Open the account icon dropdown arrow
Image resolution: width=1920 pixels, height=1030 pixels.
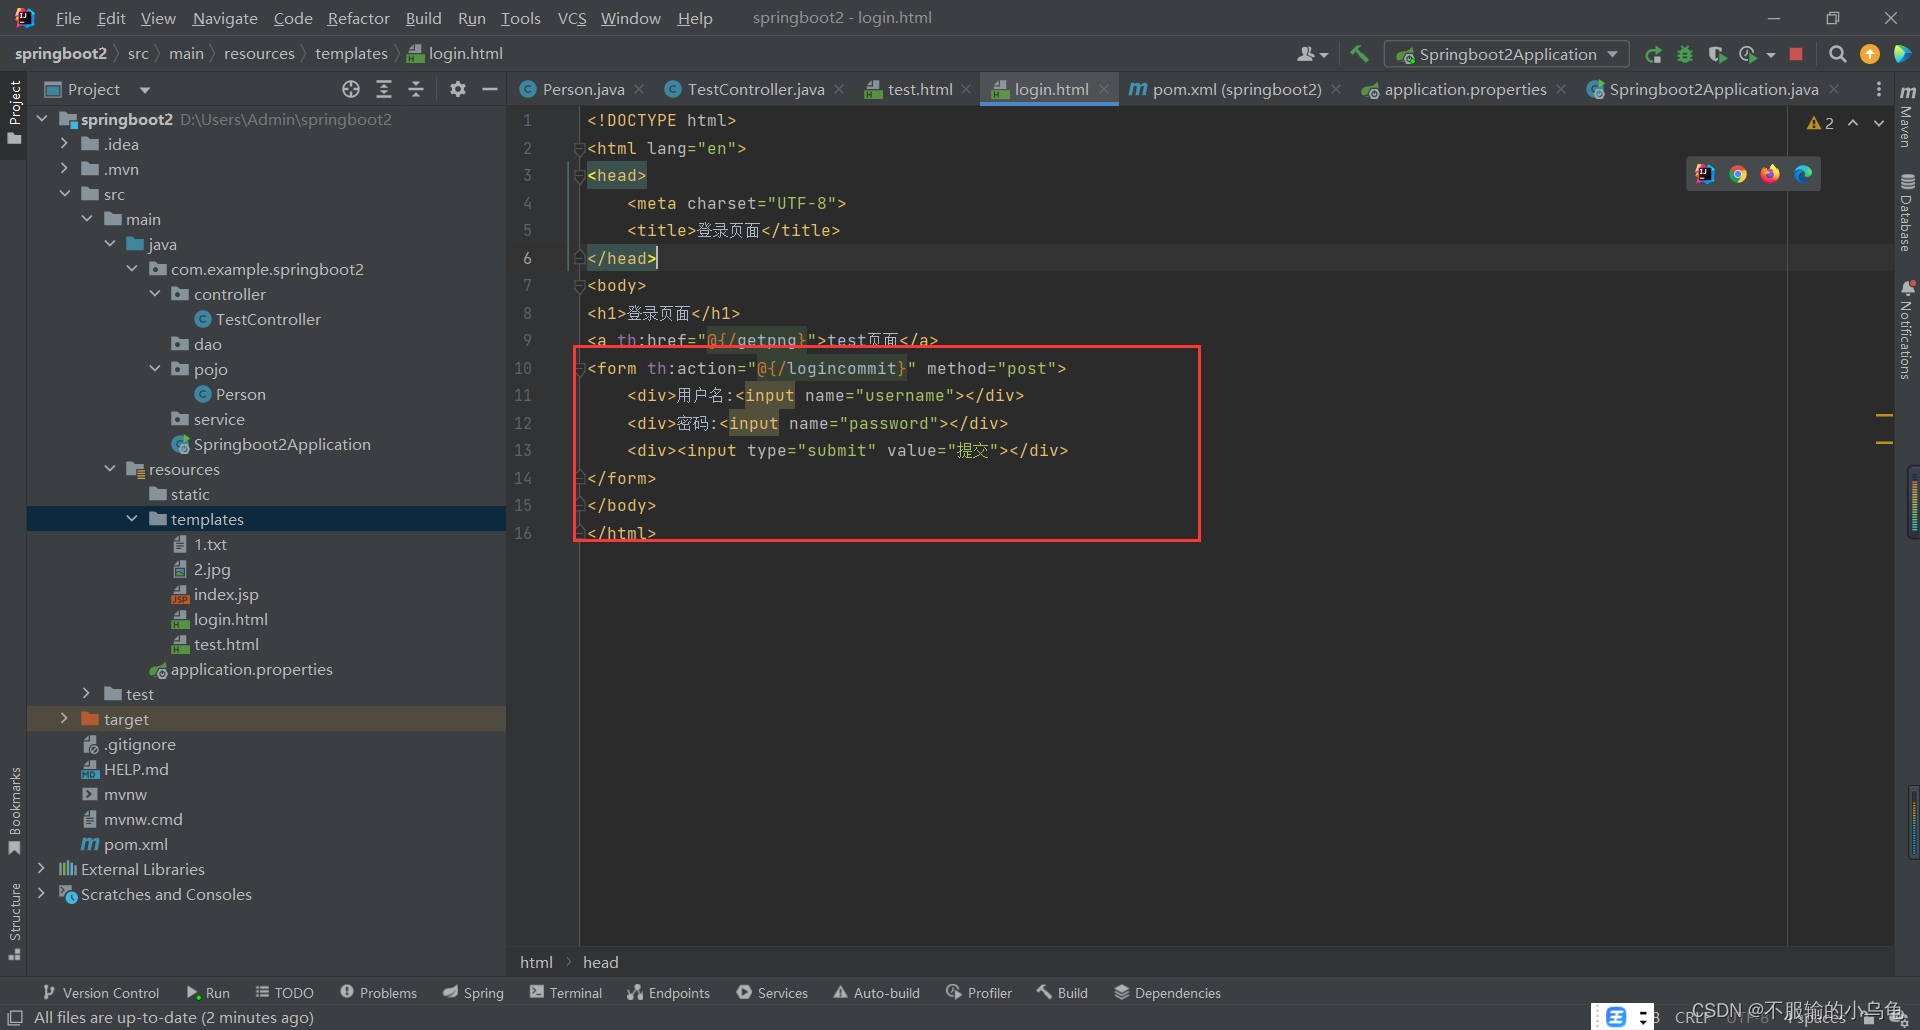click(1324, 55)
